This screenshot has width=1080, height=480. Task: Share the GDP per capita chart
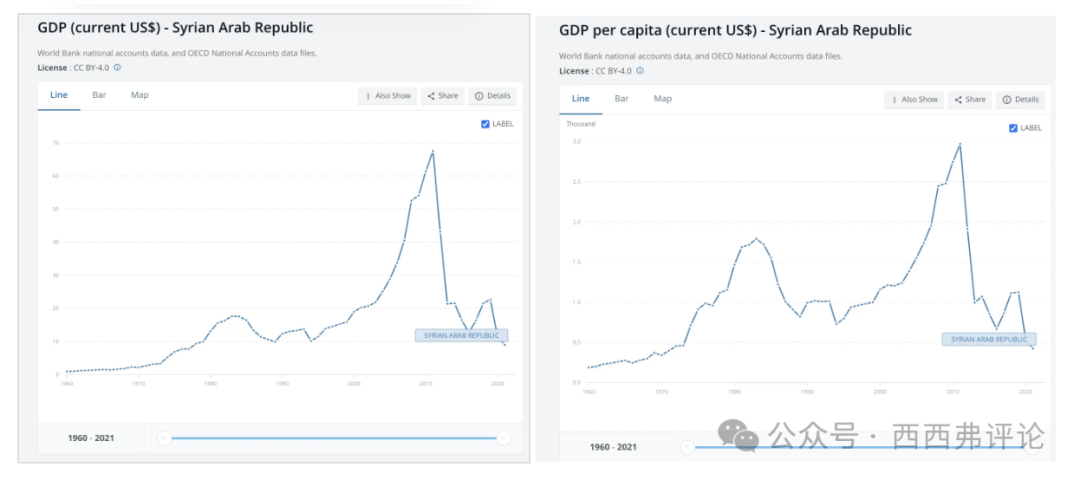[970, 99]
